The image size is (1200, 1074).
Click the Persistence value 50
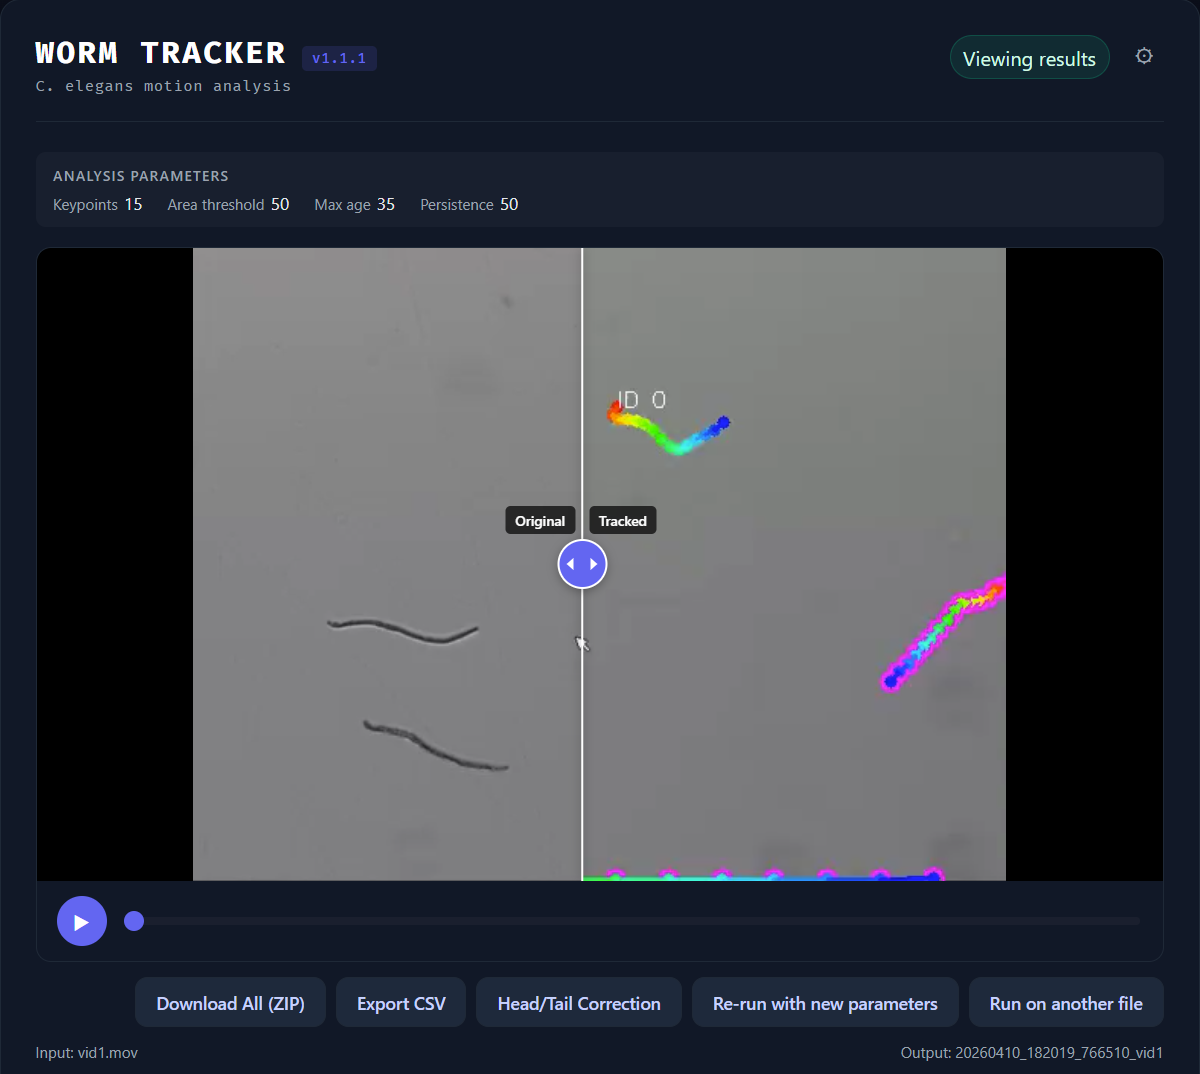[509, 204]
